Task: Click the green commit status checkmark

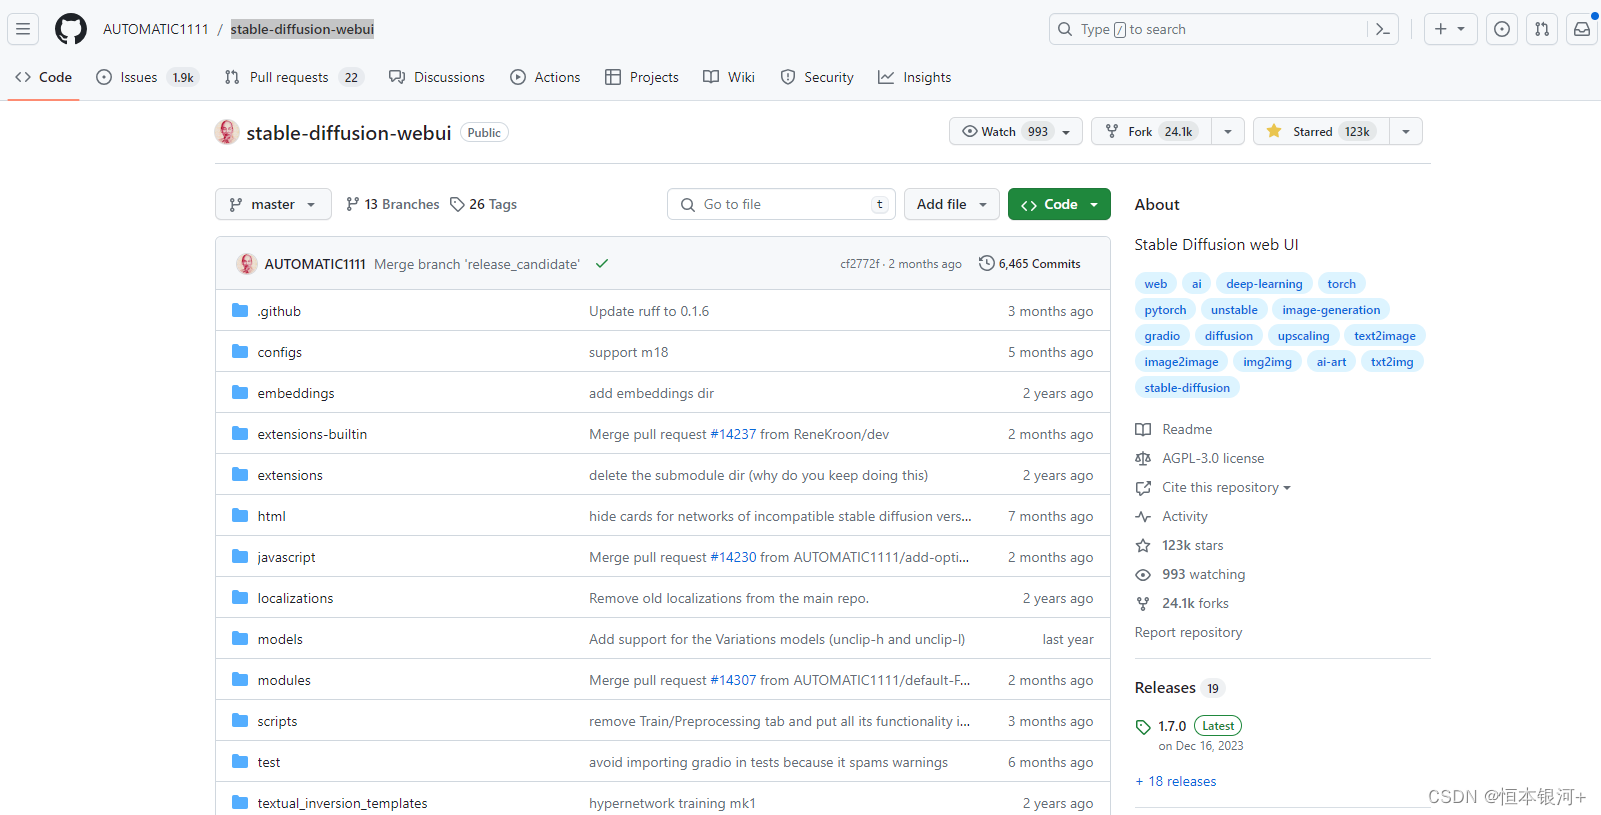Action: coord(602,264)
